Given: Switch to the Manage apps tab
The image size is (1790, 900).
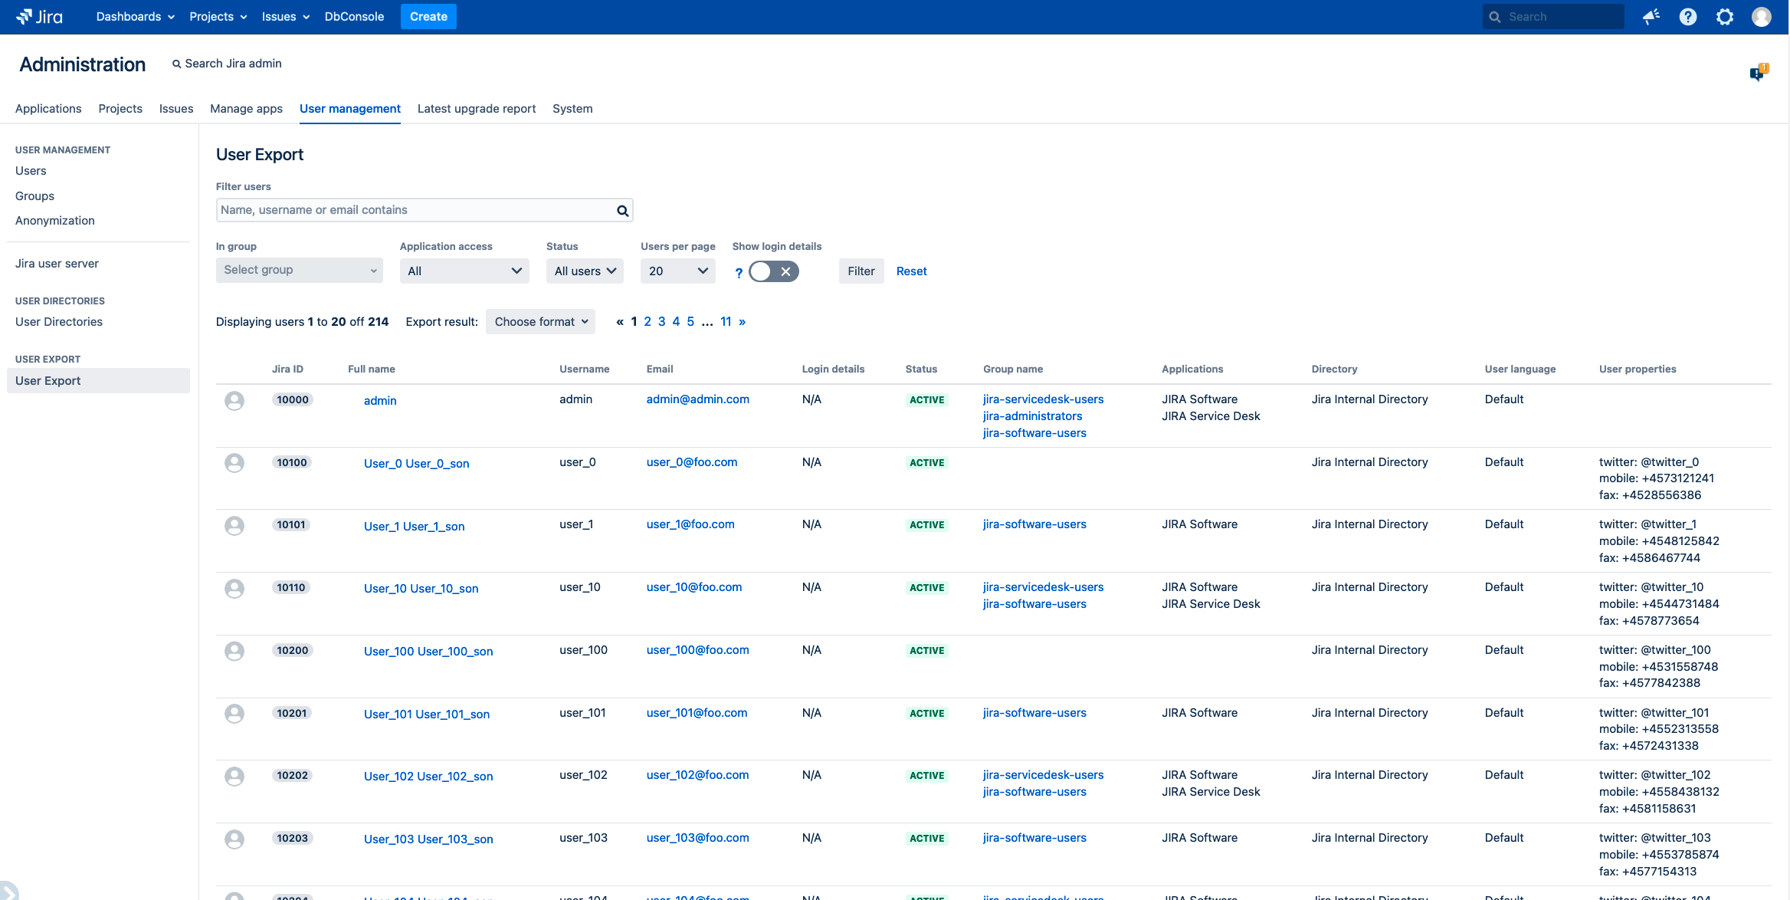Looking at the screenshot, I should coord(246,109).
